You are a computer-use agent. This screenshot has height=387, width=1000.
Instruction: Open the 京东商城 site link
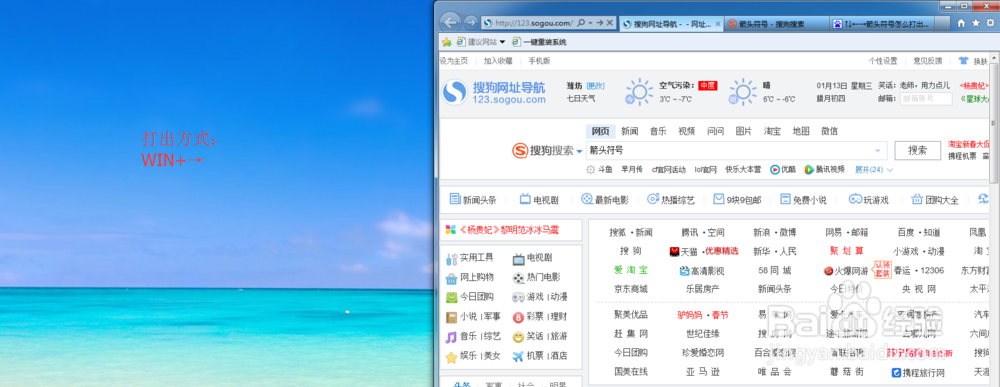[x=631, y=289]
